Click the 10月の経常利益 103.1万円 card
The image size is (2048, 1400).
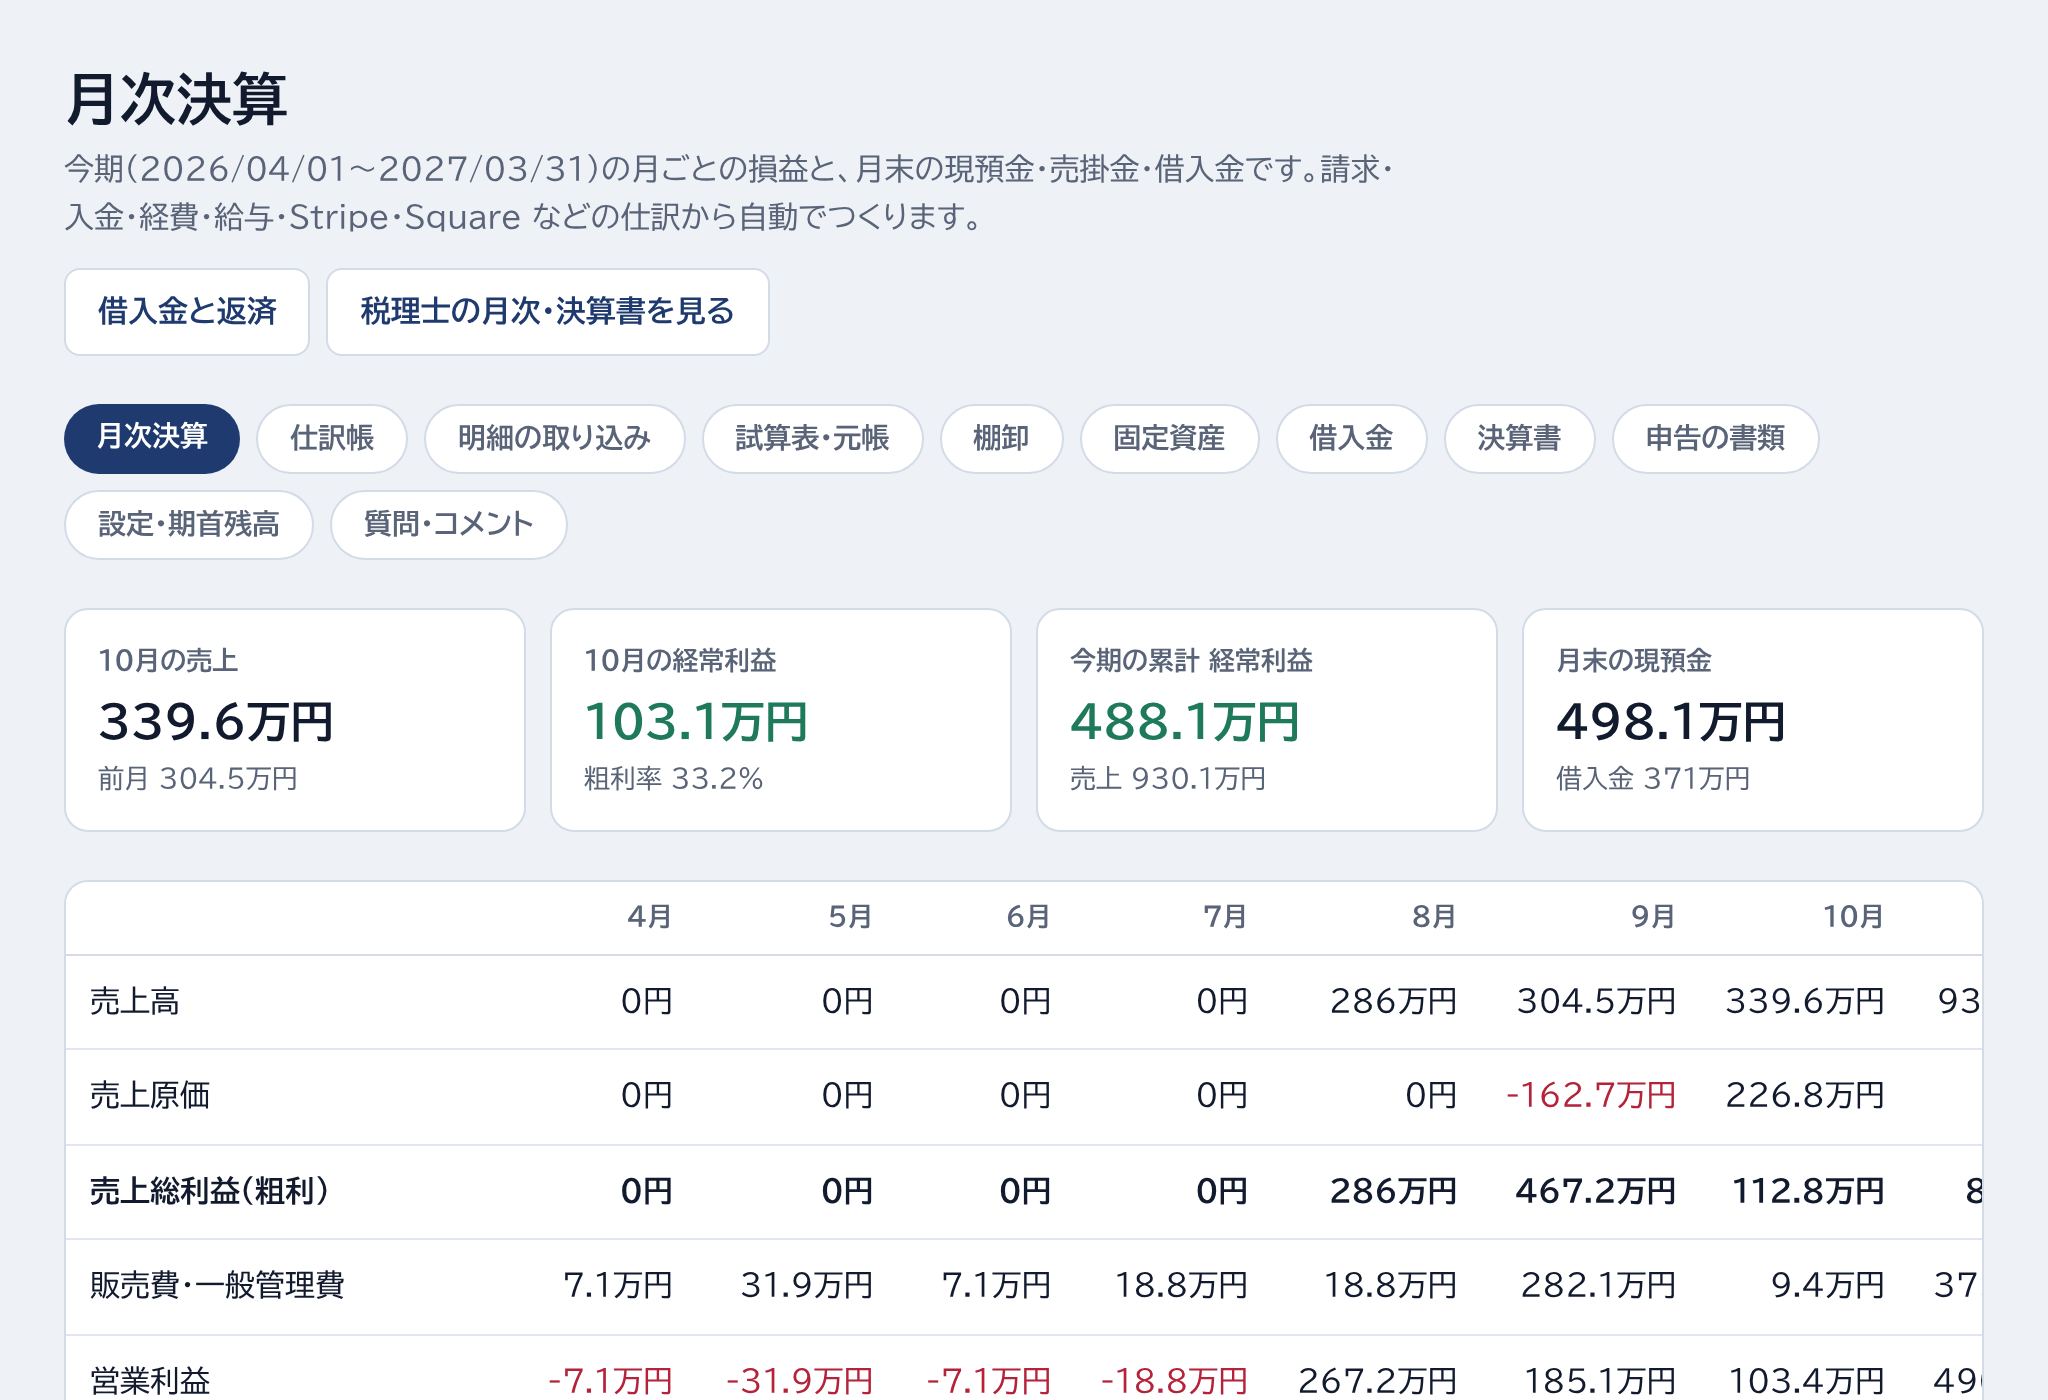[781, 720]
